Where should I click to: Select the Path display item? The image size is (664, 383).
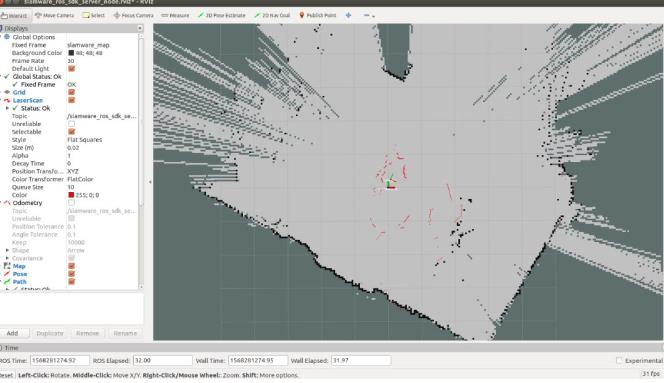pyautogui.click(x=19, y=282)
